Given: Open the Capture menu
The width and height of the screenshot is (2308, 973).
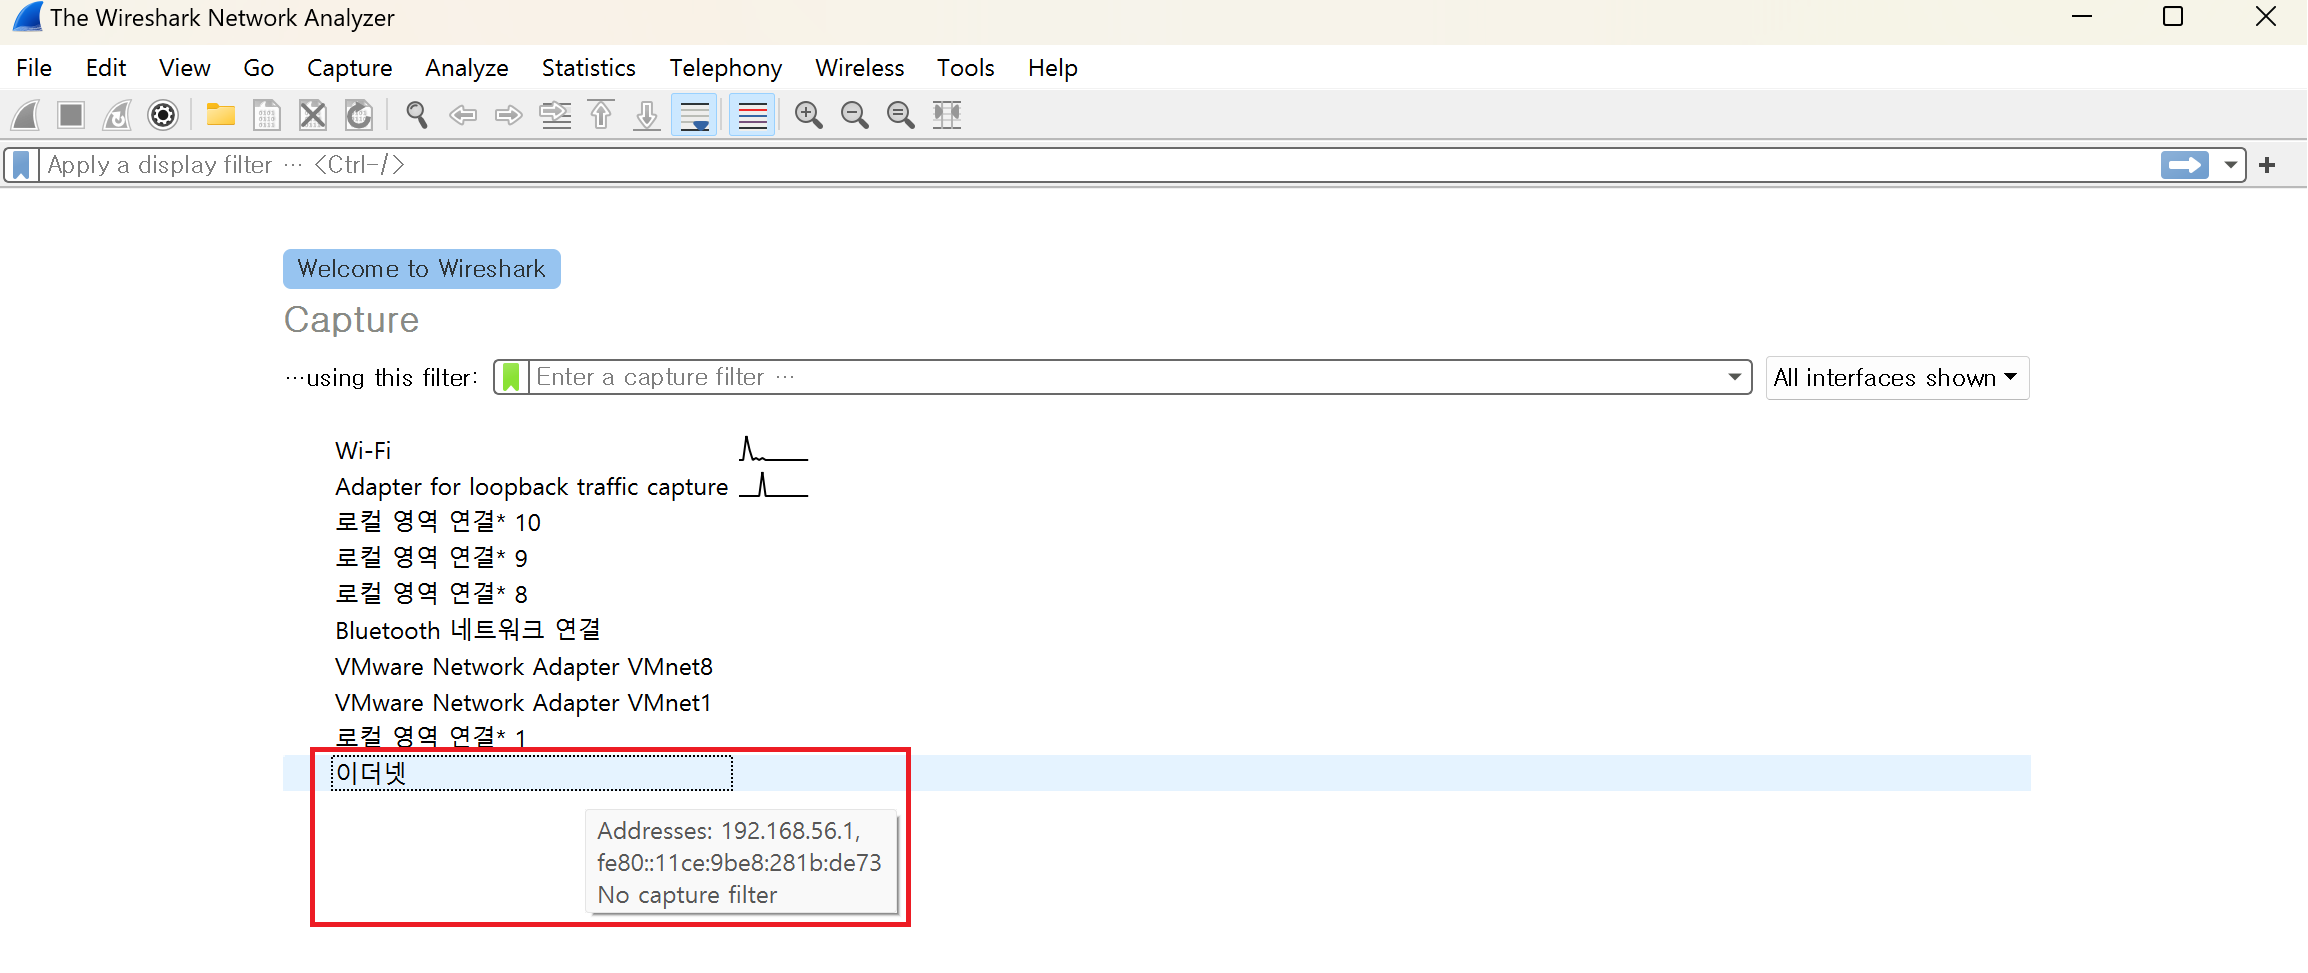Looking at the screenshot, I should (x=350, y=68).
